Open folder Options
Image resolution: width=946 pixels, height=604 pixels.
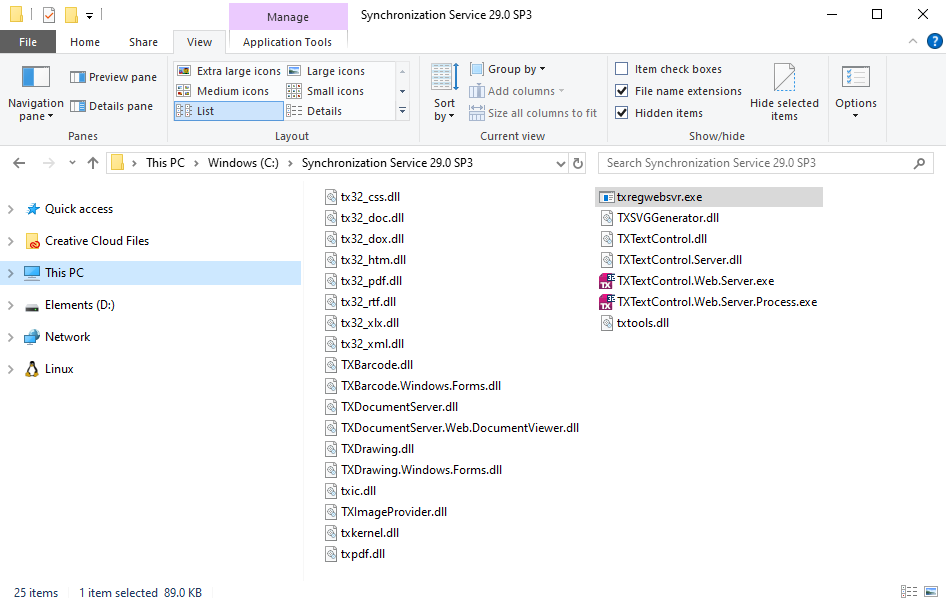point(856,92)
